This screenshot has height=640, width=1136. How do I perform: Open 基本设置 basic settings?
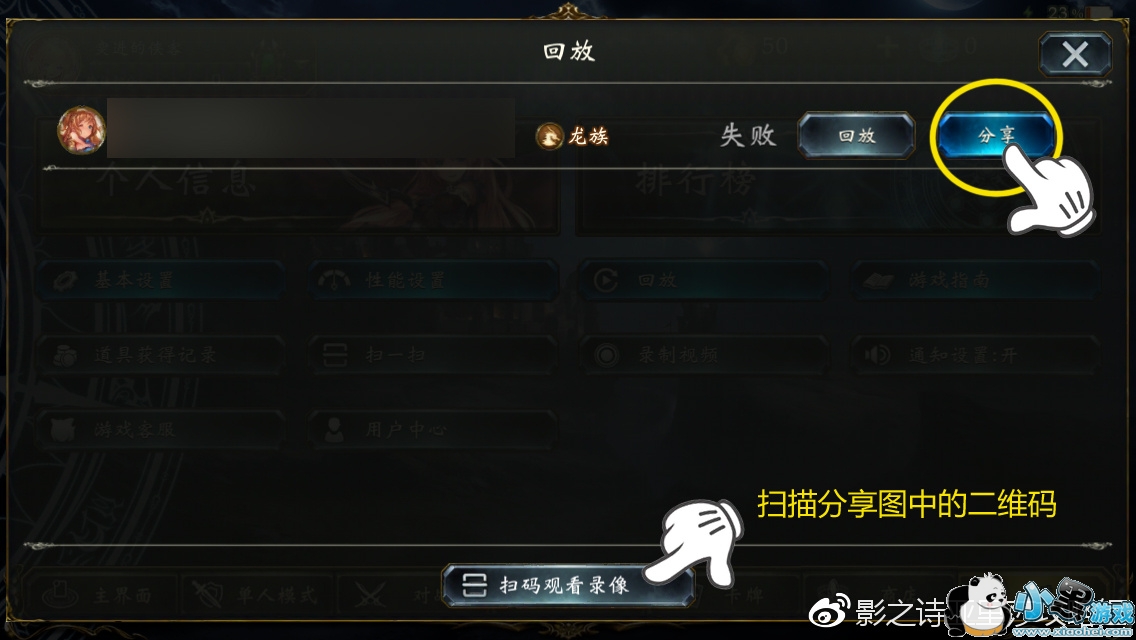(161, 280)
